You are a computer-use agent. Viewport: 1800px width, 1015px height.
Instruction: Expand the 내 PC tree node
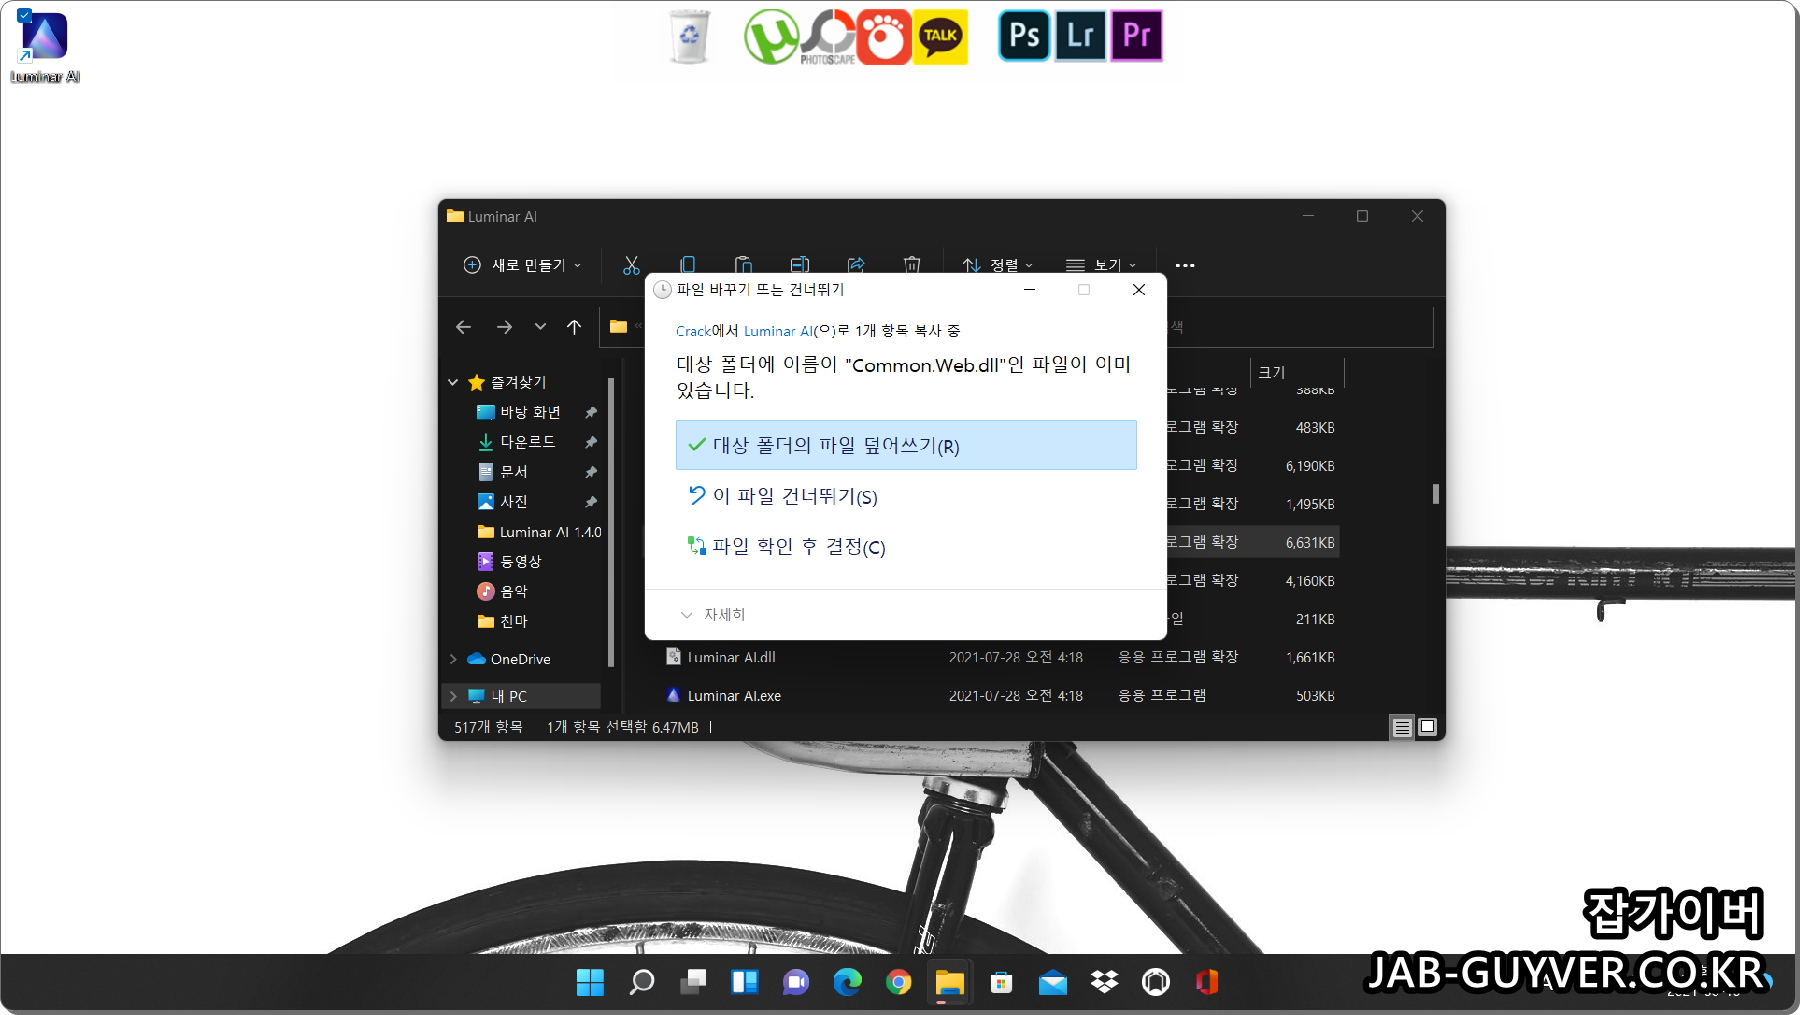(453, 696)
